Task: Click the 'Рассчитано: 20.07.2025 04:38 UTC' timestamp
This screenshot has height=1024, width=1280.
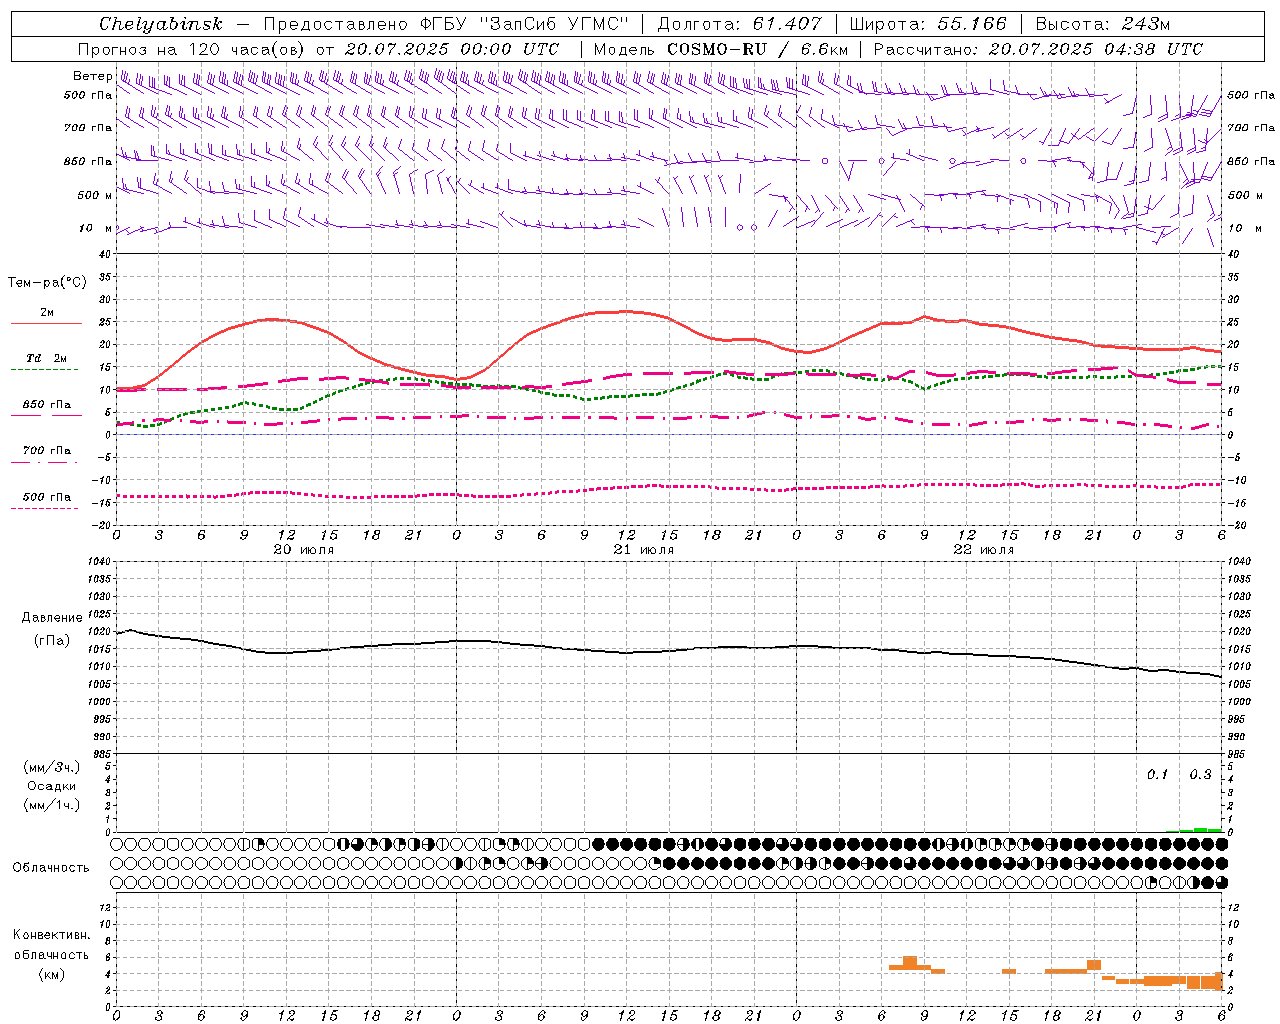Action: [x=1038, y=49]
